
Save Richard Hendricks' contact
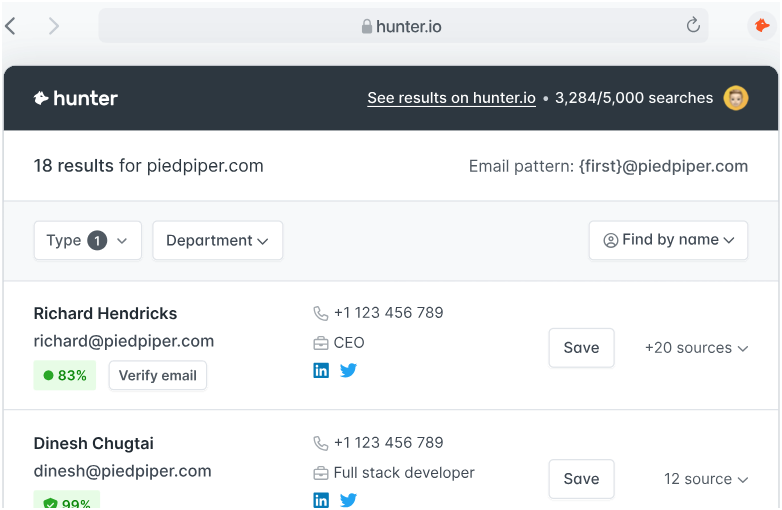coord(582,347)
